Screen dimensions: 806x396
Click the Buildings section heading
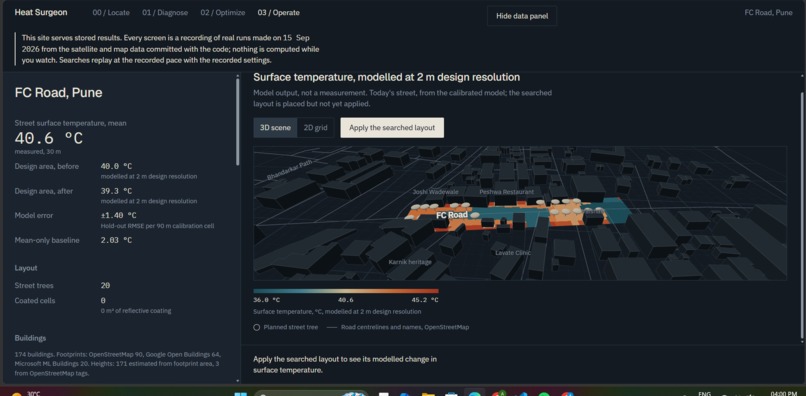(30, 338)
